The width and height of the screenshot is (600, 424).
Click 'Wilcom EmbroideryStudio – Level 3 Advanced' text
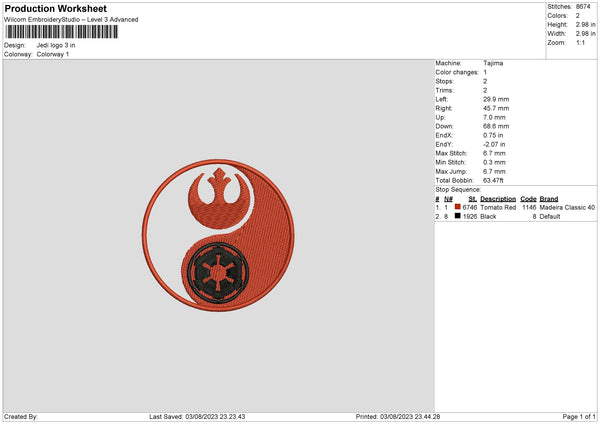pos(71,20)
